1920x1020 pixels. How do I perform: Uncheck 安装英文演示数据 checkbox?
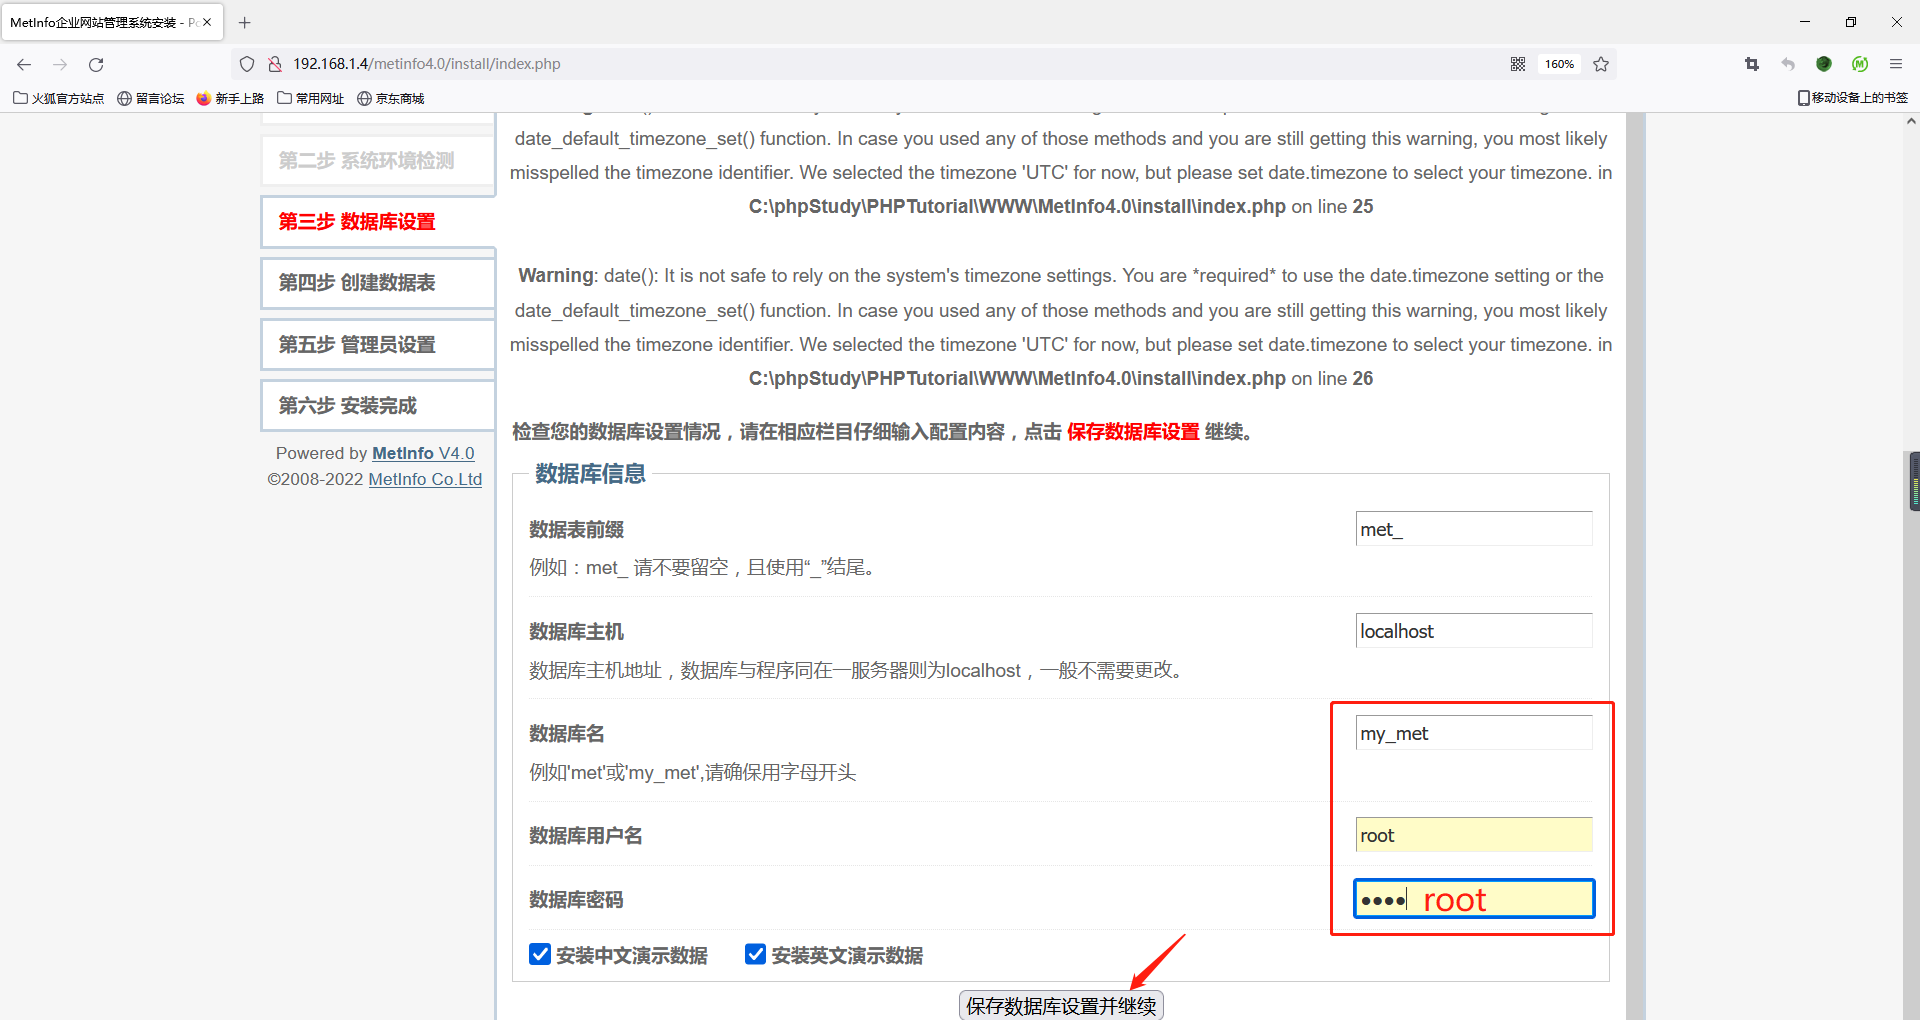point(756,954)
